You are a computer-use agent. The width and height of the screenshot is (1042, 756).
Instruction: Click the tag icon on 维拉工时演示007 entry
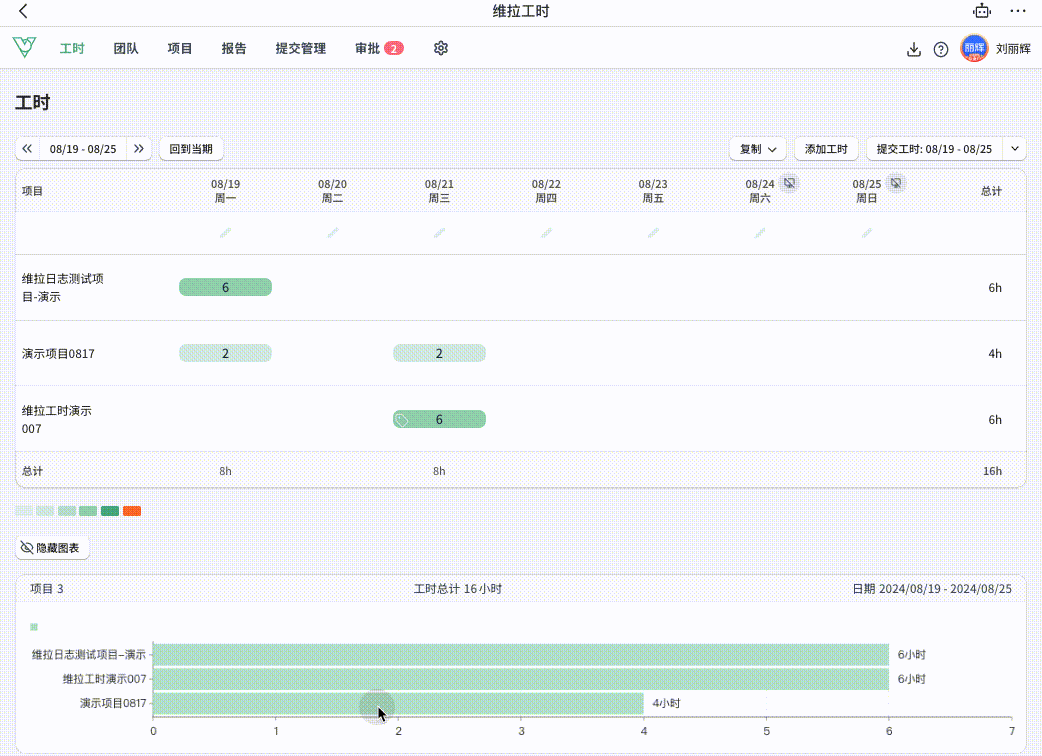[402, 420]
